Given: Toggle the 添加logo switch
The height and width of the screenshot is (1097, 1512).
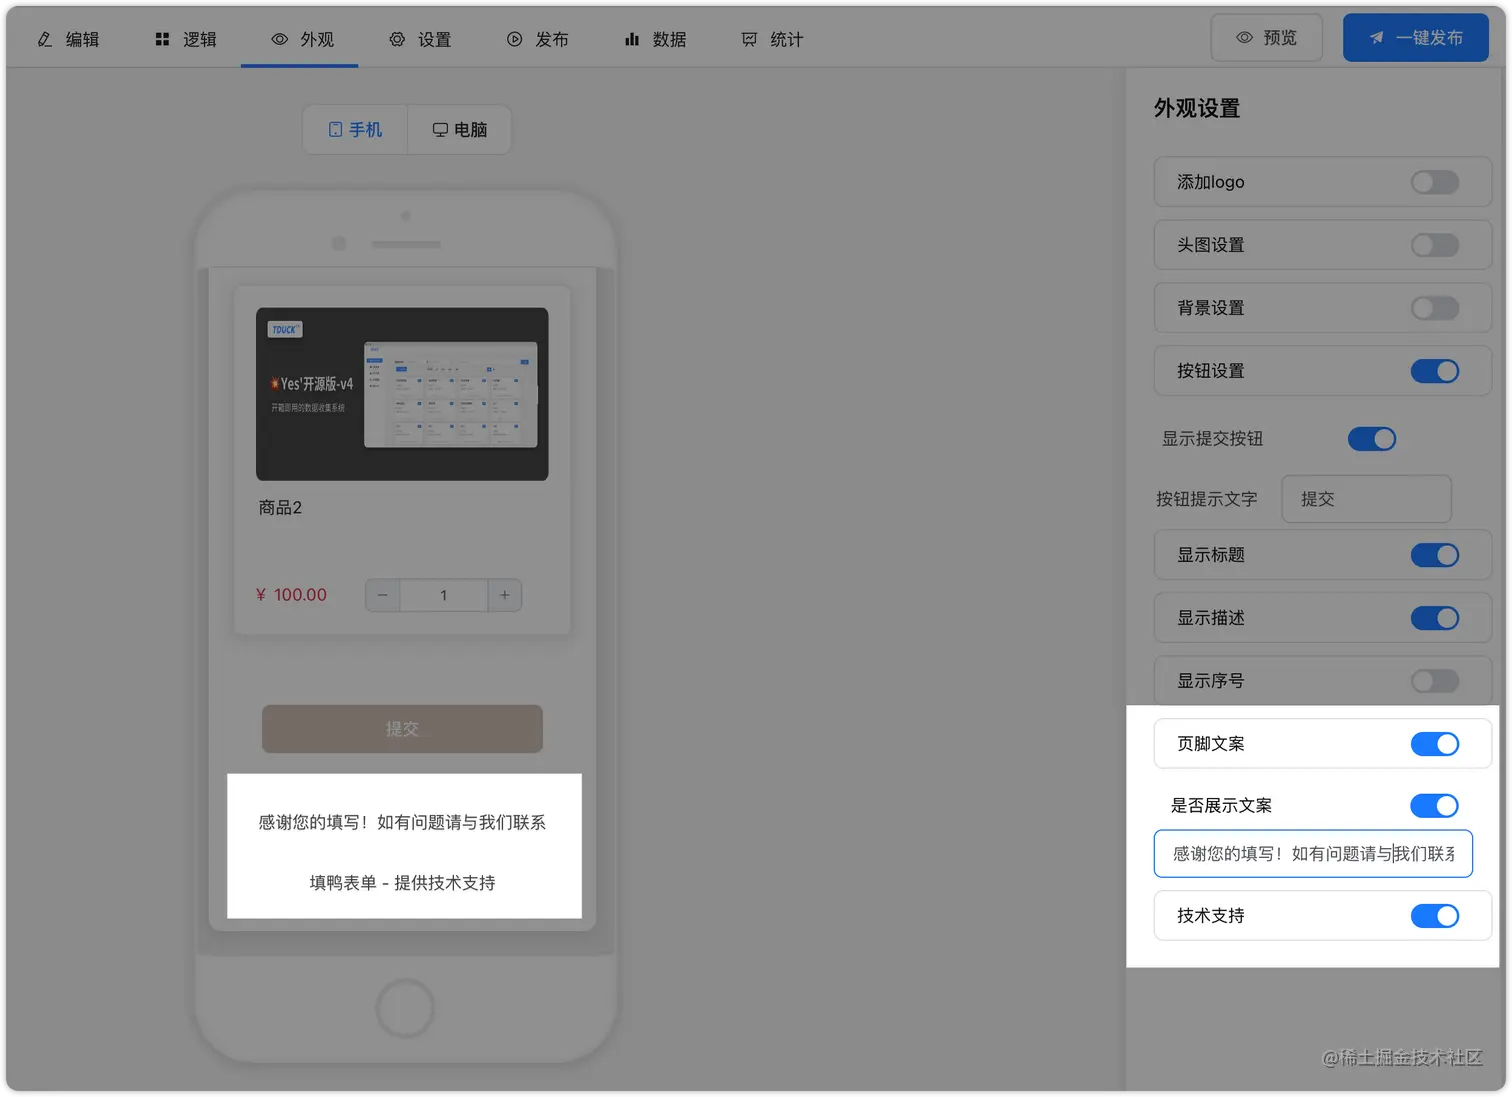Looking at the screenshot, I should 1434,182.
